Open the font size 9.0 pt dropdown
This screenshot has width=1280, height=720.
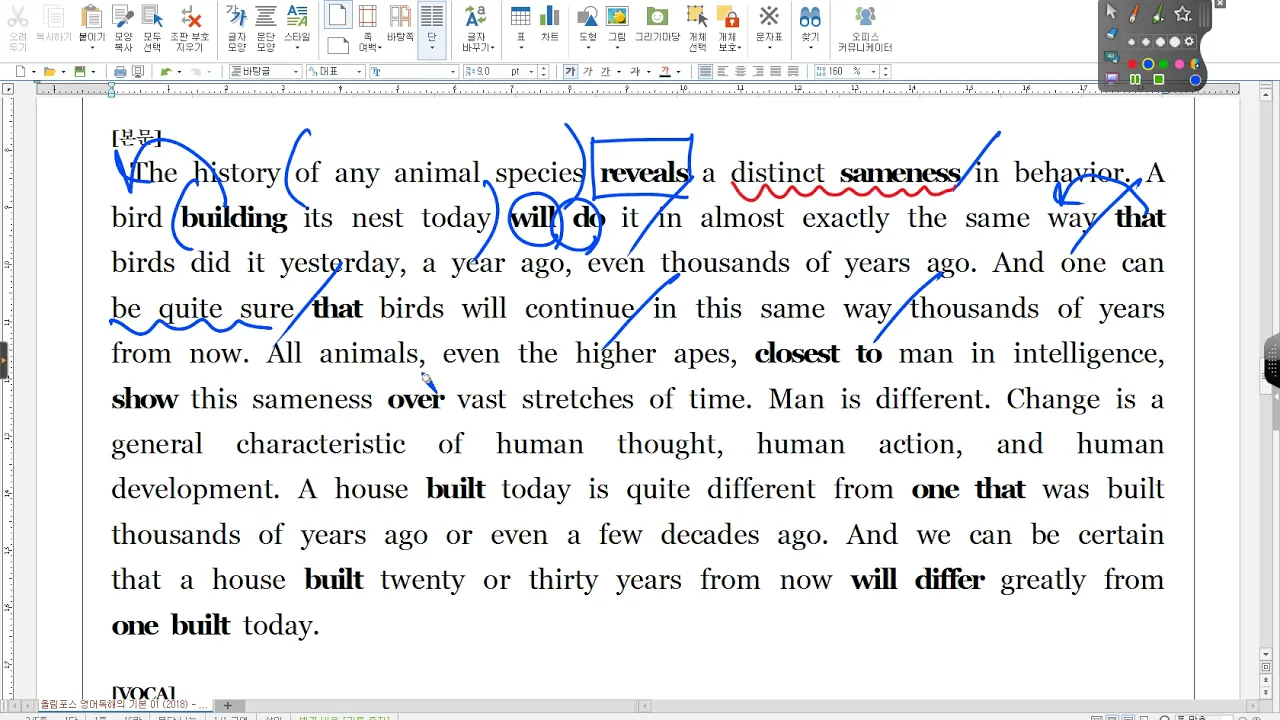click(x=531, y=72)
